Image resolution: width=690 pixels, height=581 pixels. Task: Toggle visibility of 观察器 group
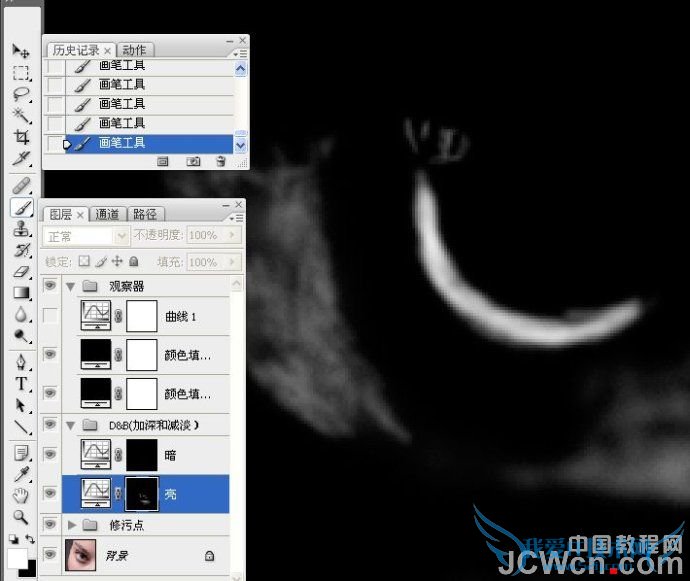click(x=50, y=286)
